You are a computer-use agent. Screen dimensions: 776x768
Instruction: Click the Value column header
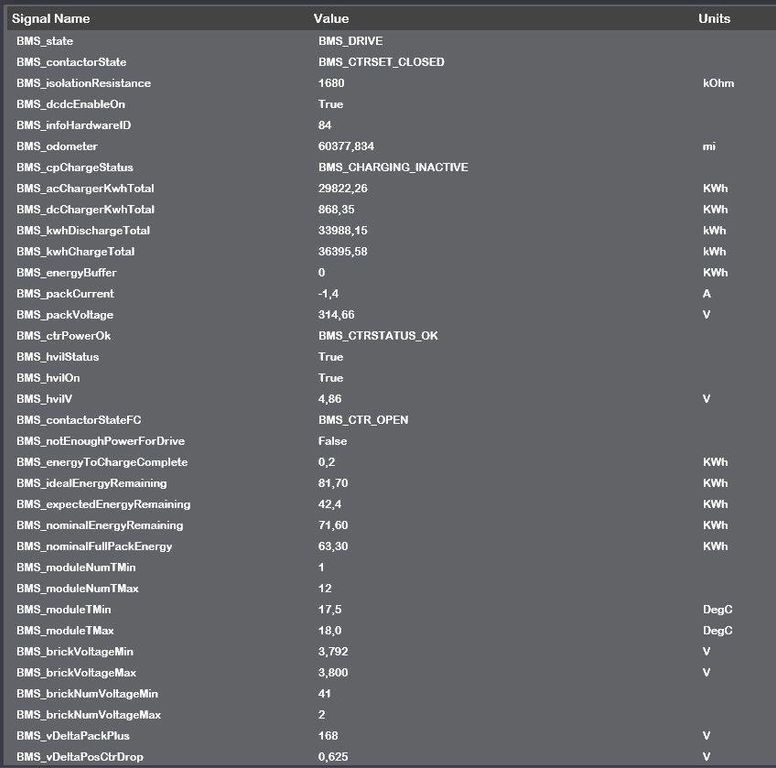tap(331, 19)
